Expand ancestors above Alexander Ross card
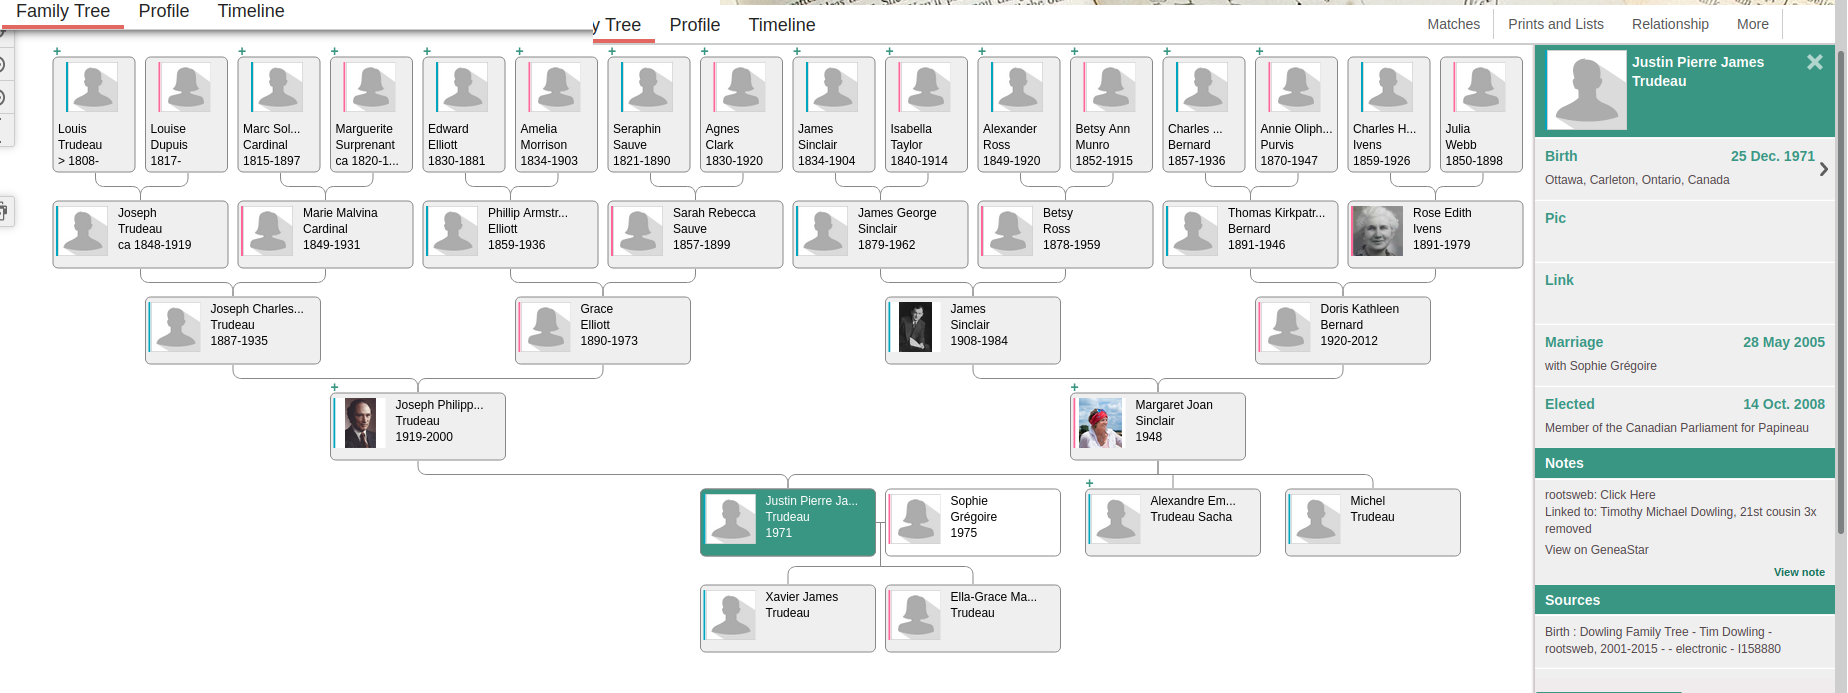The width and height of the screenshot is (1848, 693). pos(982,51)
